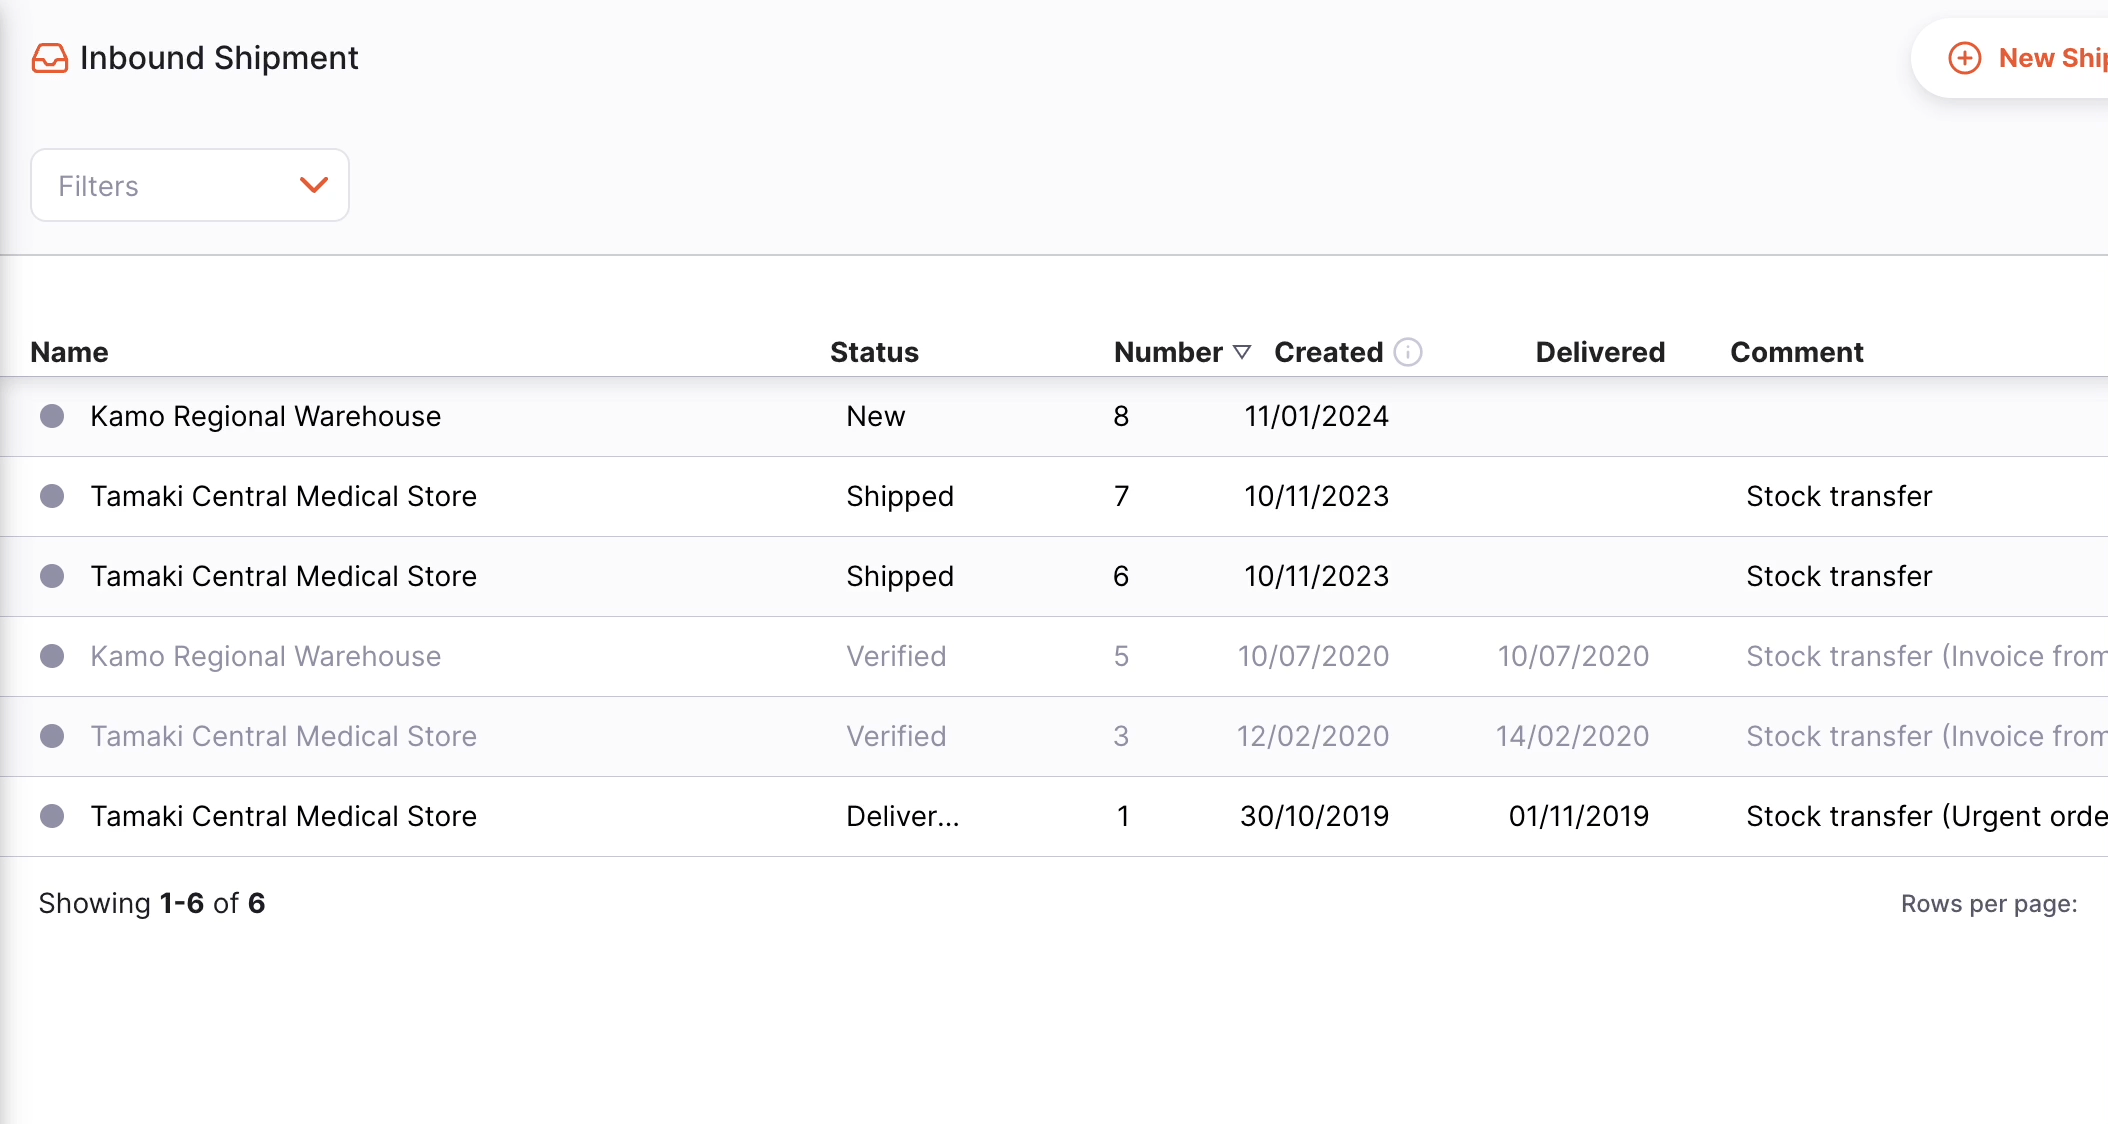The width and height of the screenshot is (2108, 1124).
Task: Click delivered date 10/07/2020 in row 5
Action: point(1574,656)
